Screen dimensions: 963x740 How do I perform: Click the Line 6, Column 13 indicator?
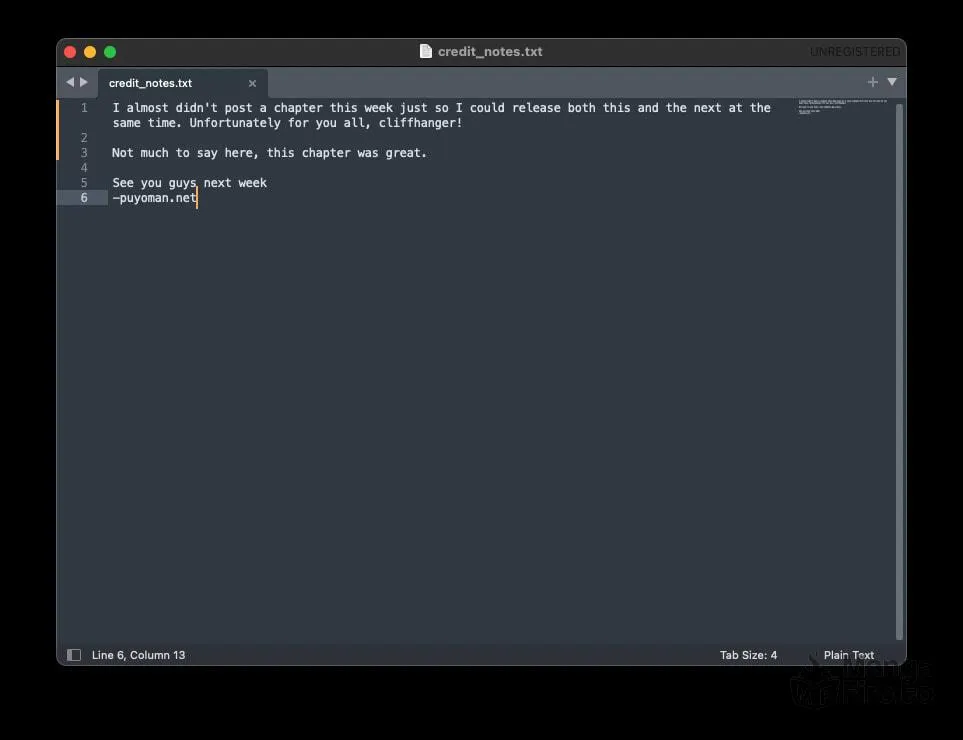tap(138, 655)
